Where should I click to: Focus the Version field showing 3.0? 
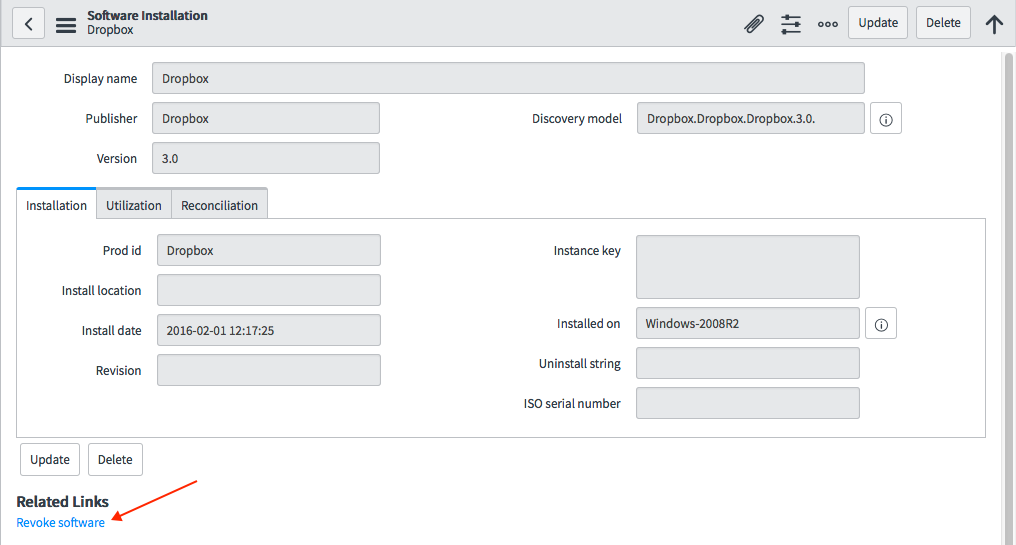pyautogui.click(x=266, y=158)
